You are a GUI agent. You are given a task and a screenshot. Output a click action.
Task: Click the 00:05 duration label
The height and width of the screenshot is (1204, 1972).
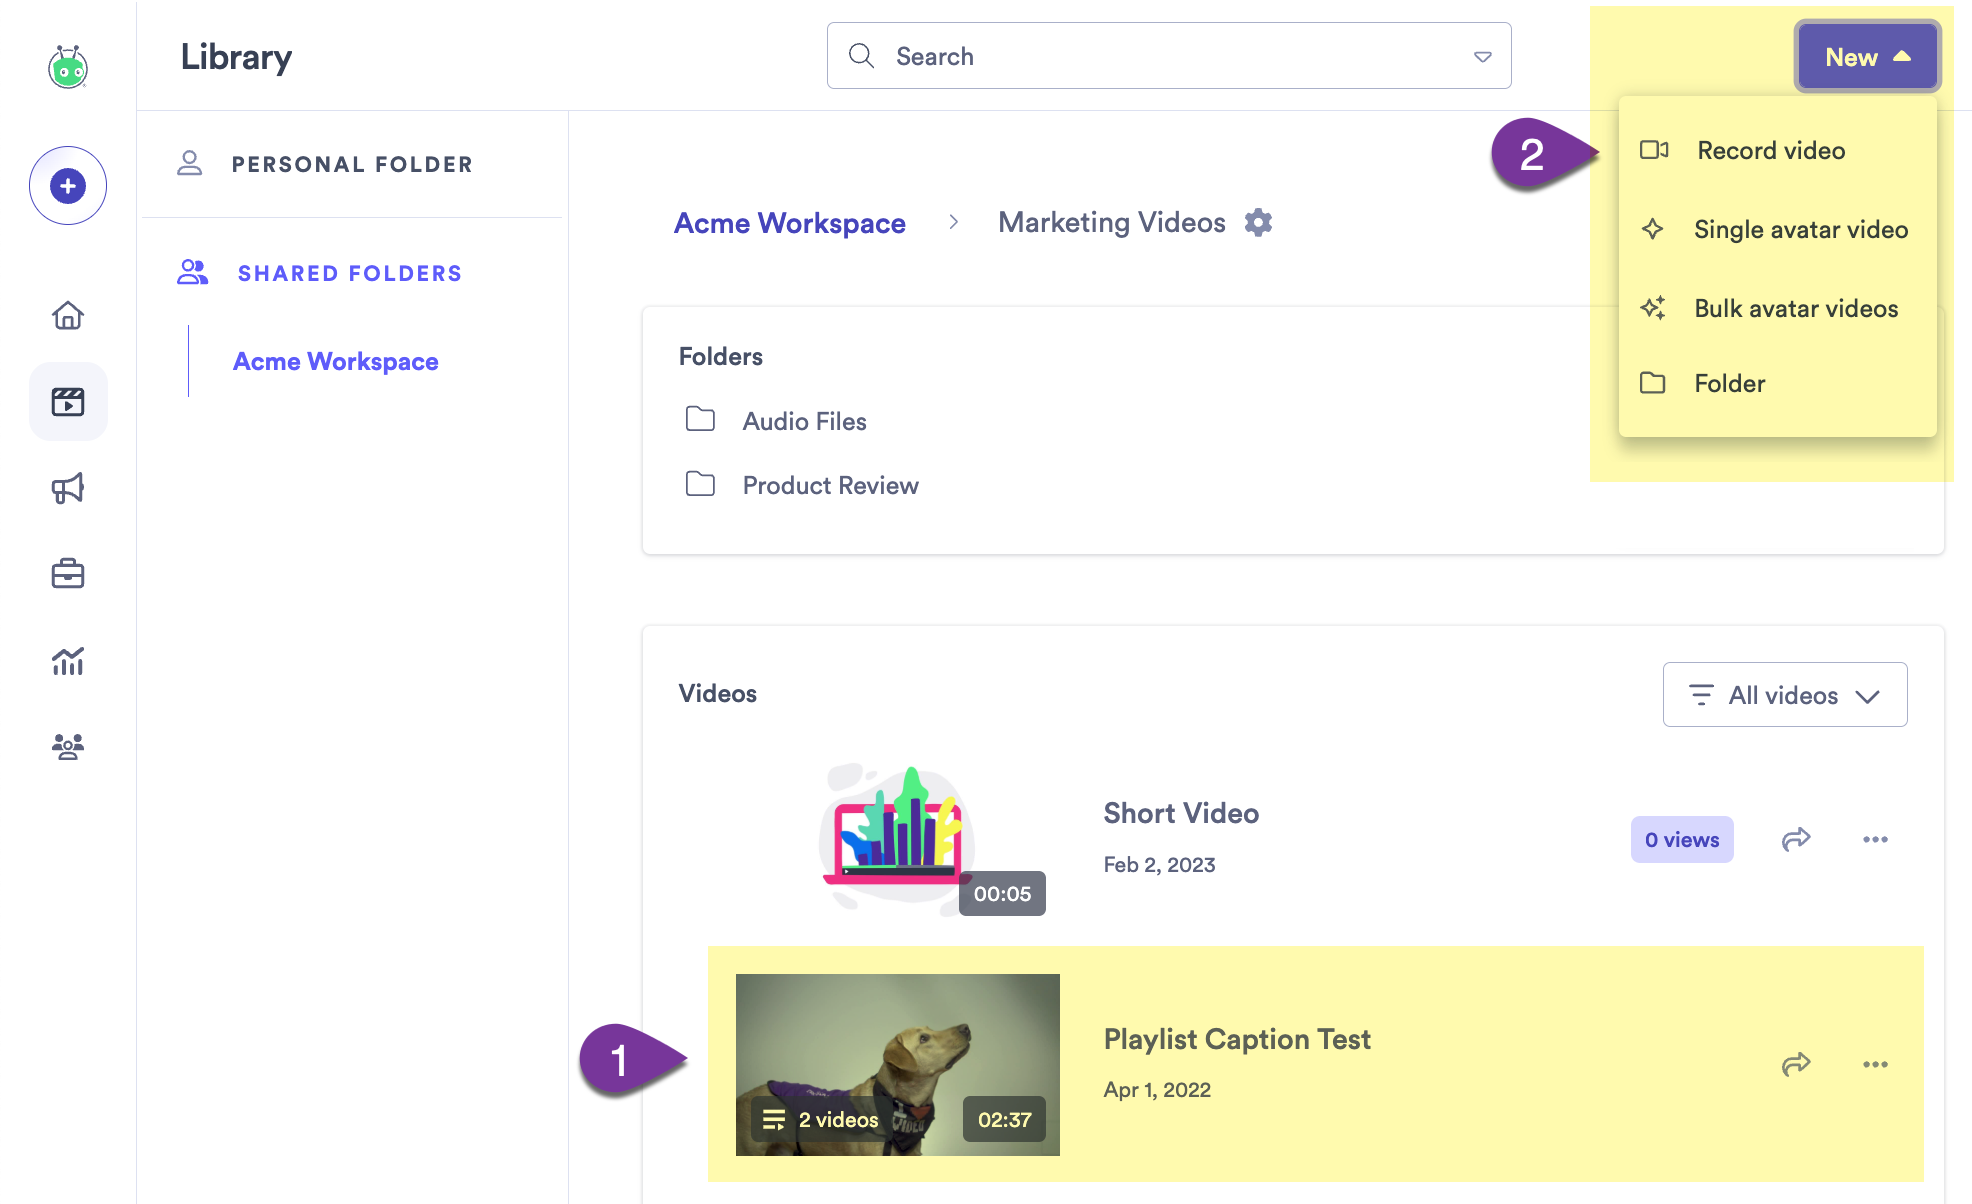1002,893
